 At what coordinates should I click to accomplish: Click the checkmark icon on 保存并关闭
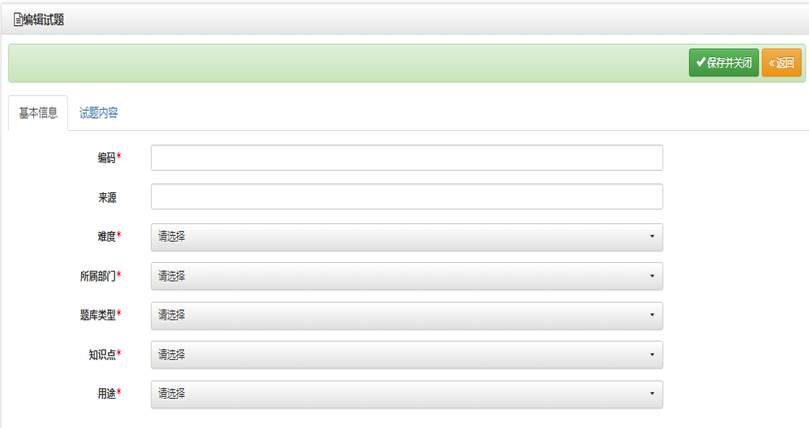click(x=701, y=63)
